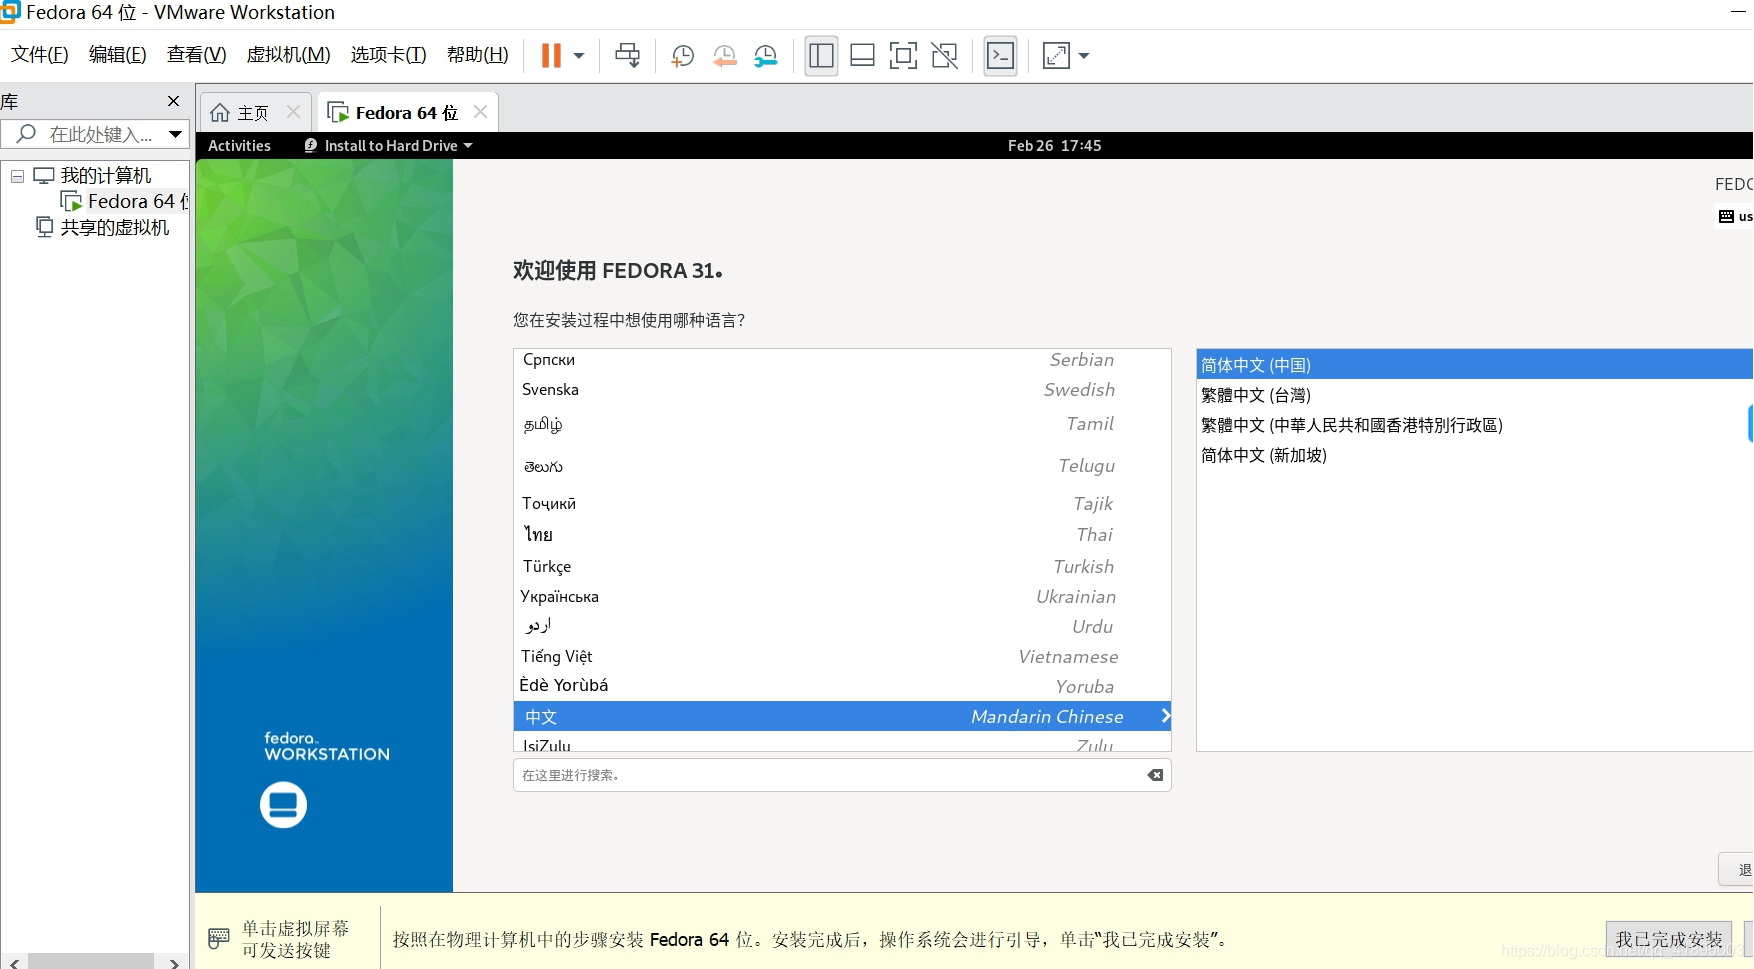Take a snapshot of the VM
Image resolution: width=1754 pixels, height=969 pixels.
coord(683,56)
